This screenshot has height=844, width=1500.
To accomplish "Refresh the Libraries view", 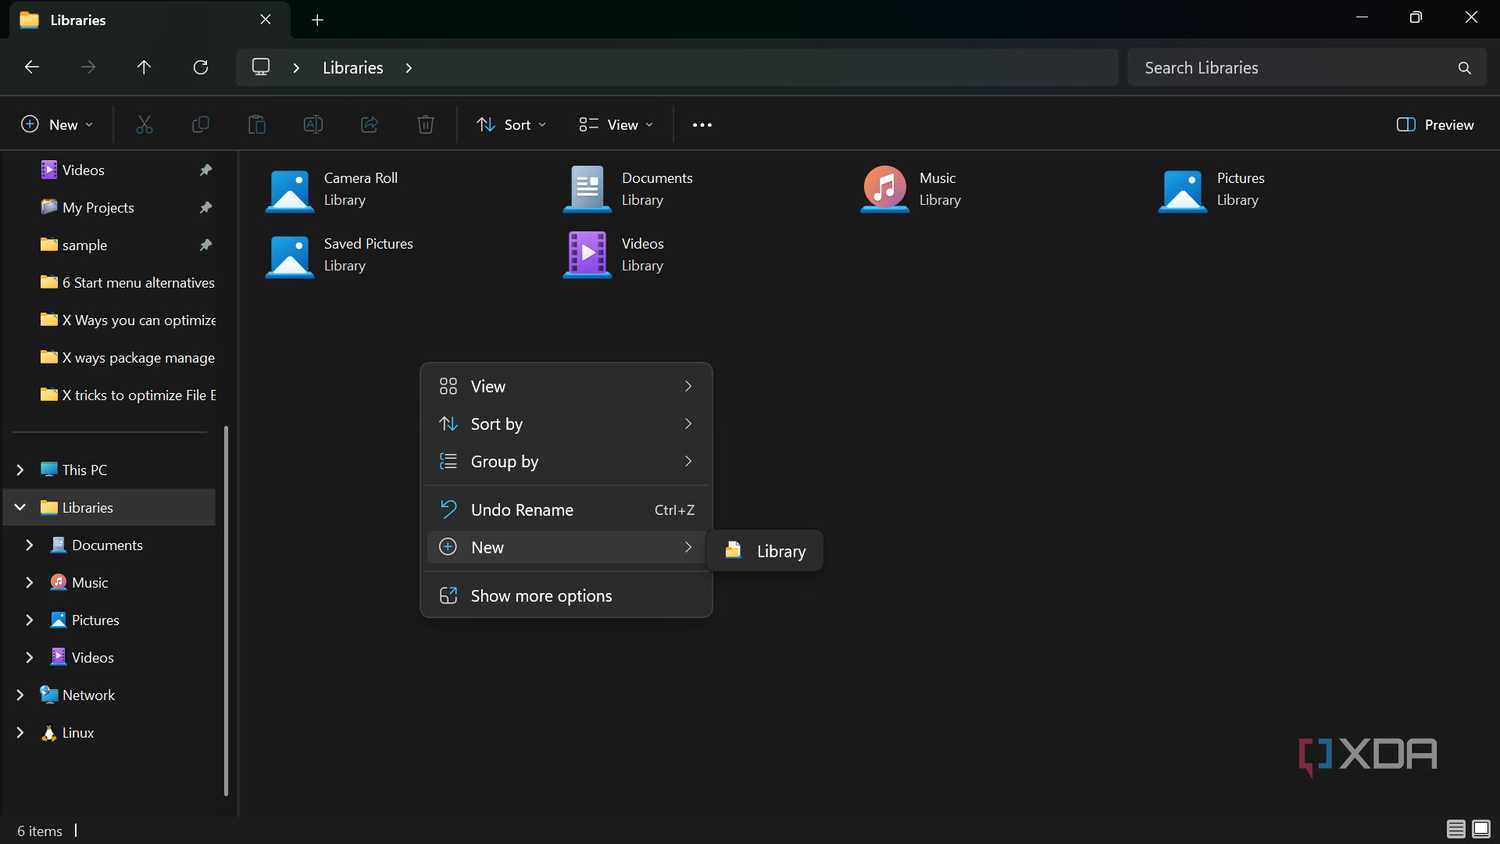I will 201,67.
